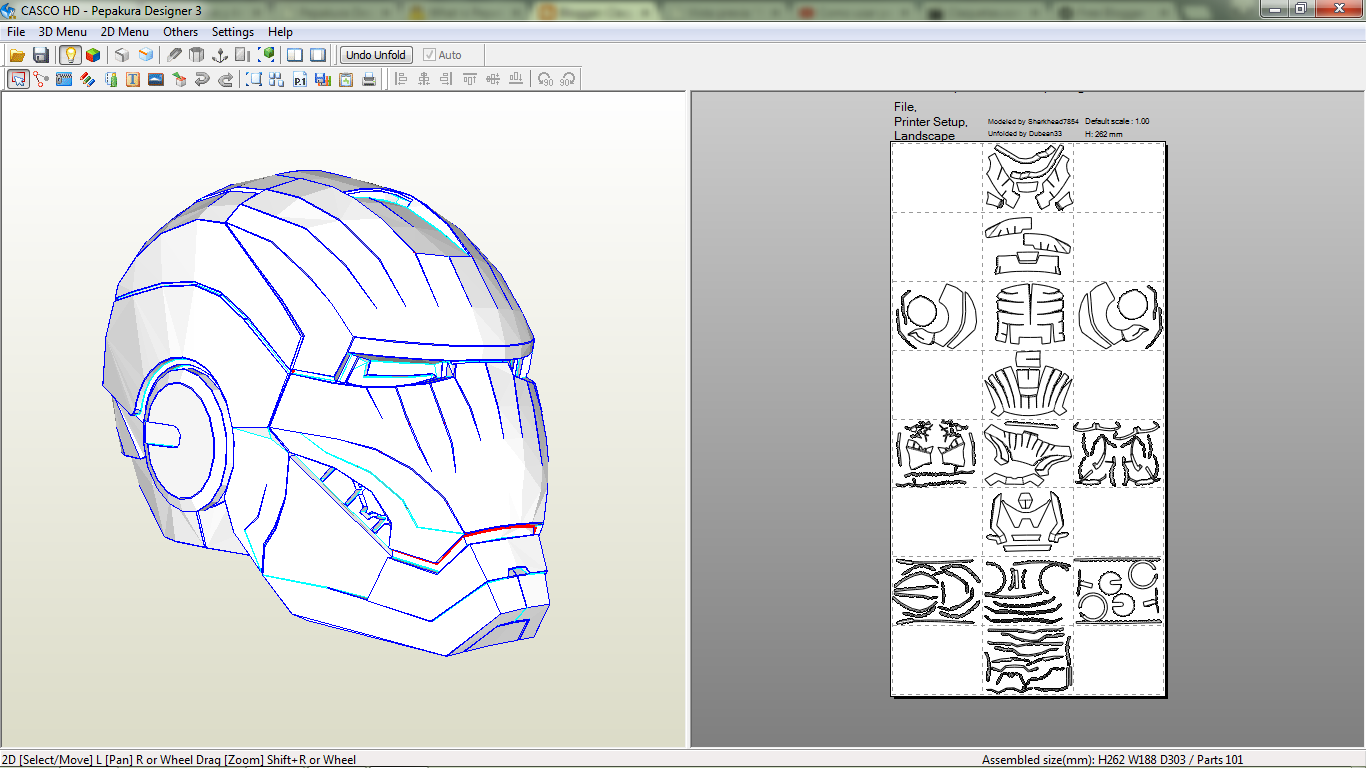Click the align horizontal centers icon
1366x768 pixels.
pyautogui.click(x=424, y=79)
